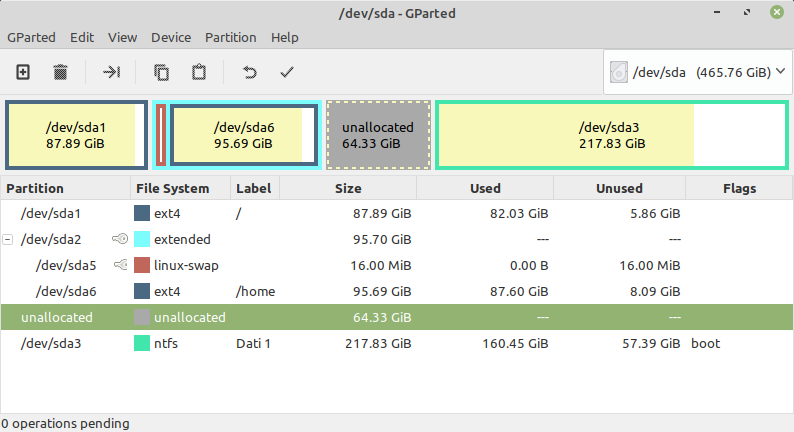Image resolution: width=794 pixels, height=432 pixels.
Task: Click the New partition toolbar icon
Action: [23, 72]
